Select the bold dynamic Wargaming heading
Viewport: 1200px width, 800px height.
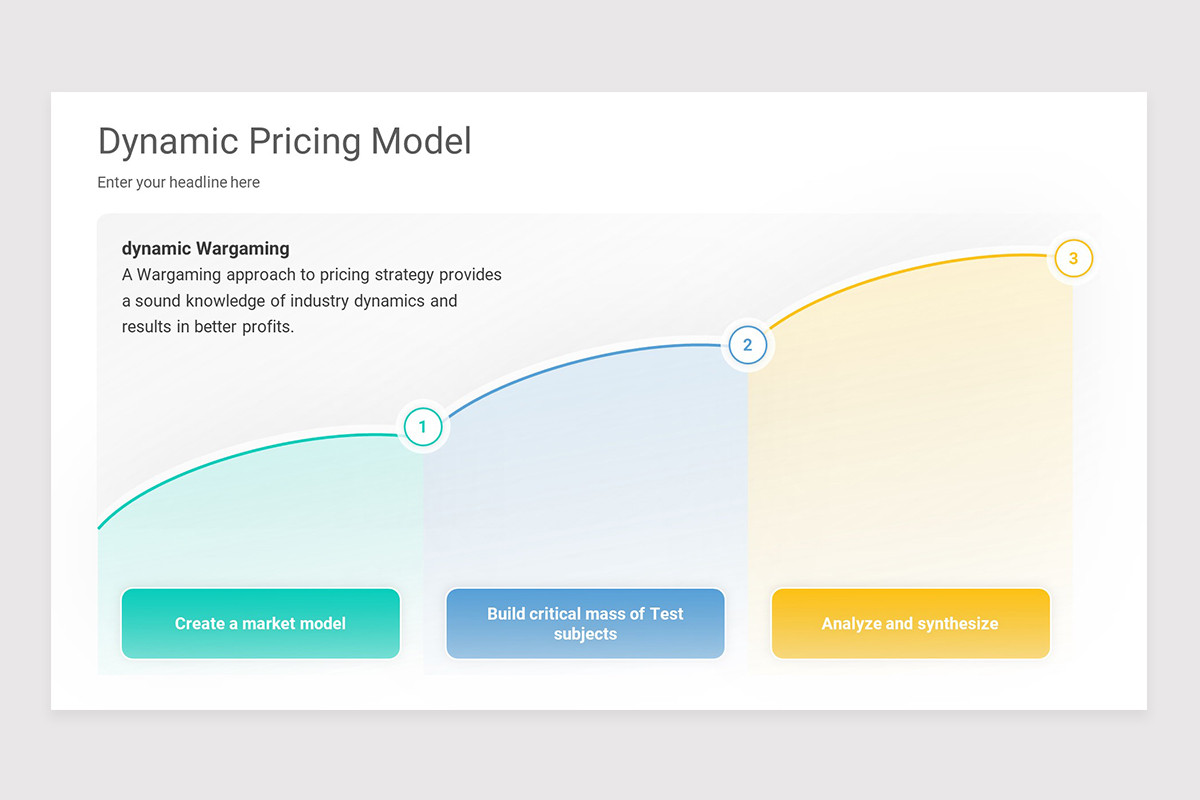click(206, 249)
